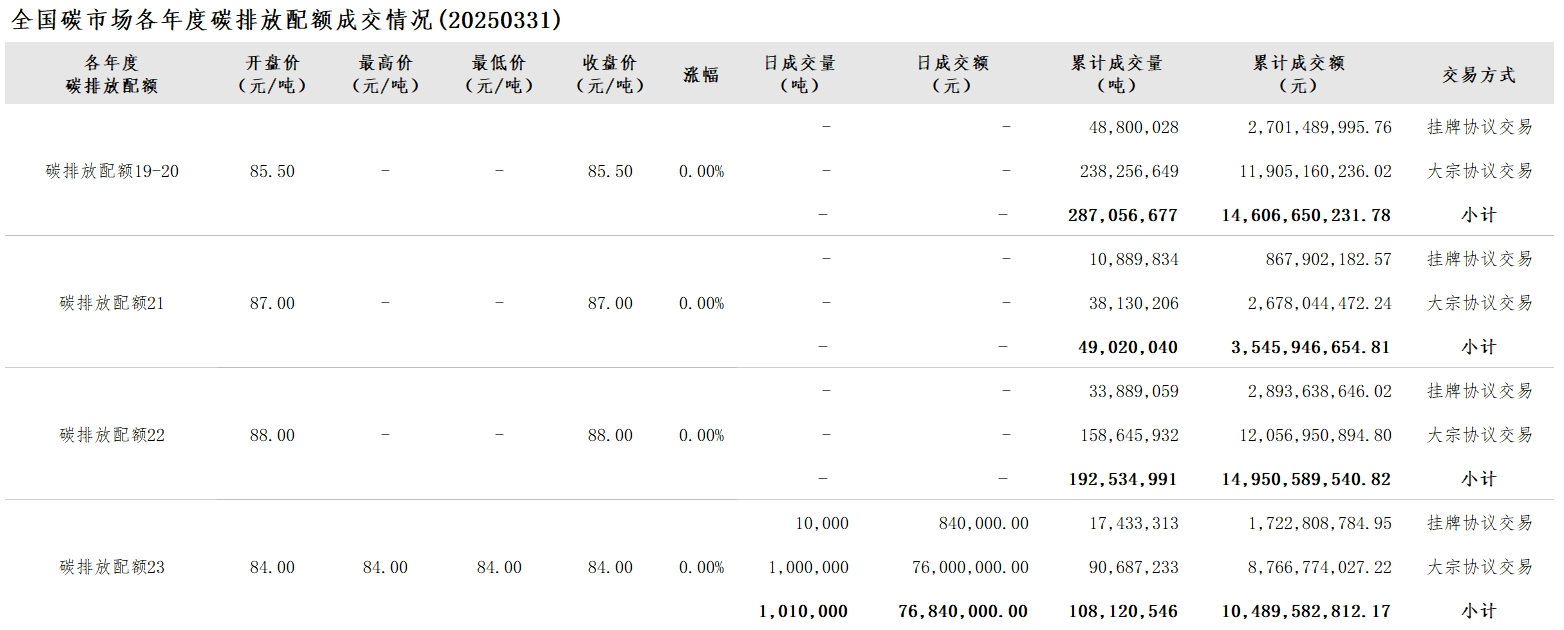Click daily volume 1,000,000
The width and height of the screenshot is (1564, 630).
click(x=808, y=567)
